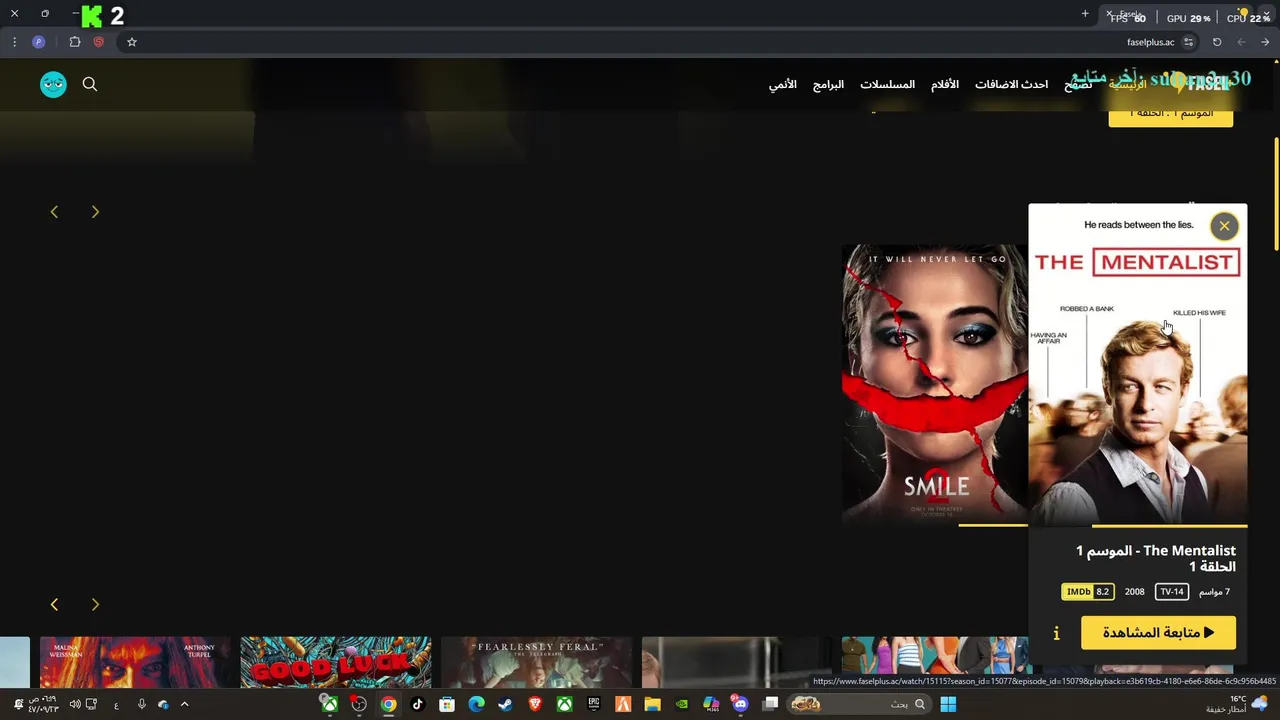
Task: Open a new browser tab
Action: point(1085,14)
